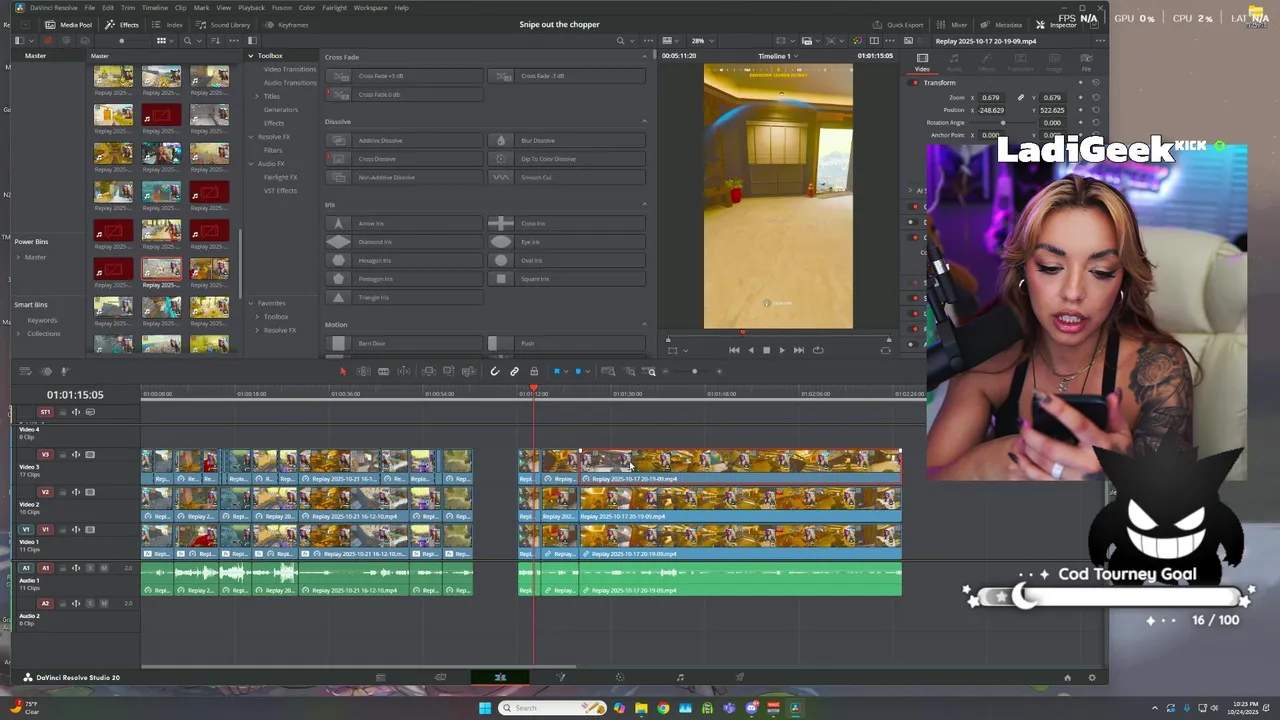Play the viewer forward

782,350
